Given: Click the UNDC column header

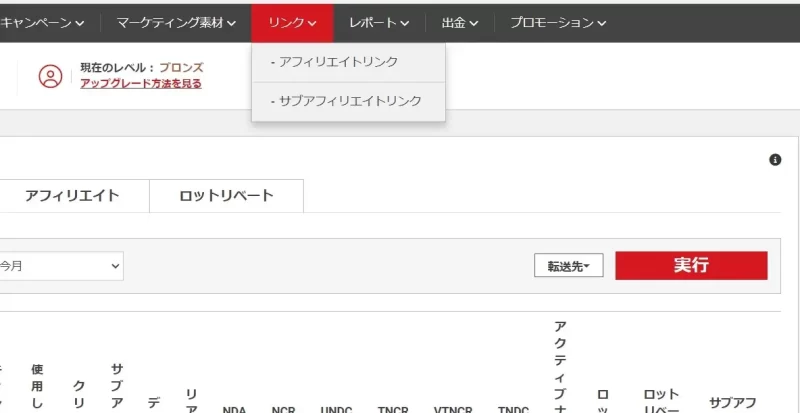Looking at the screenshot, I should tap(336, 409).
